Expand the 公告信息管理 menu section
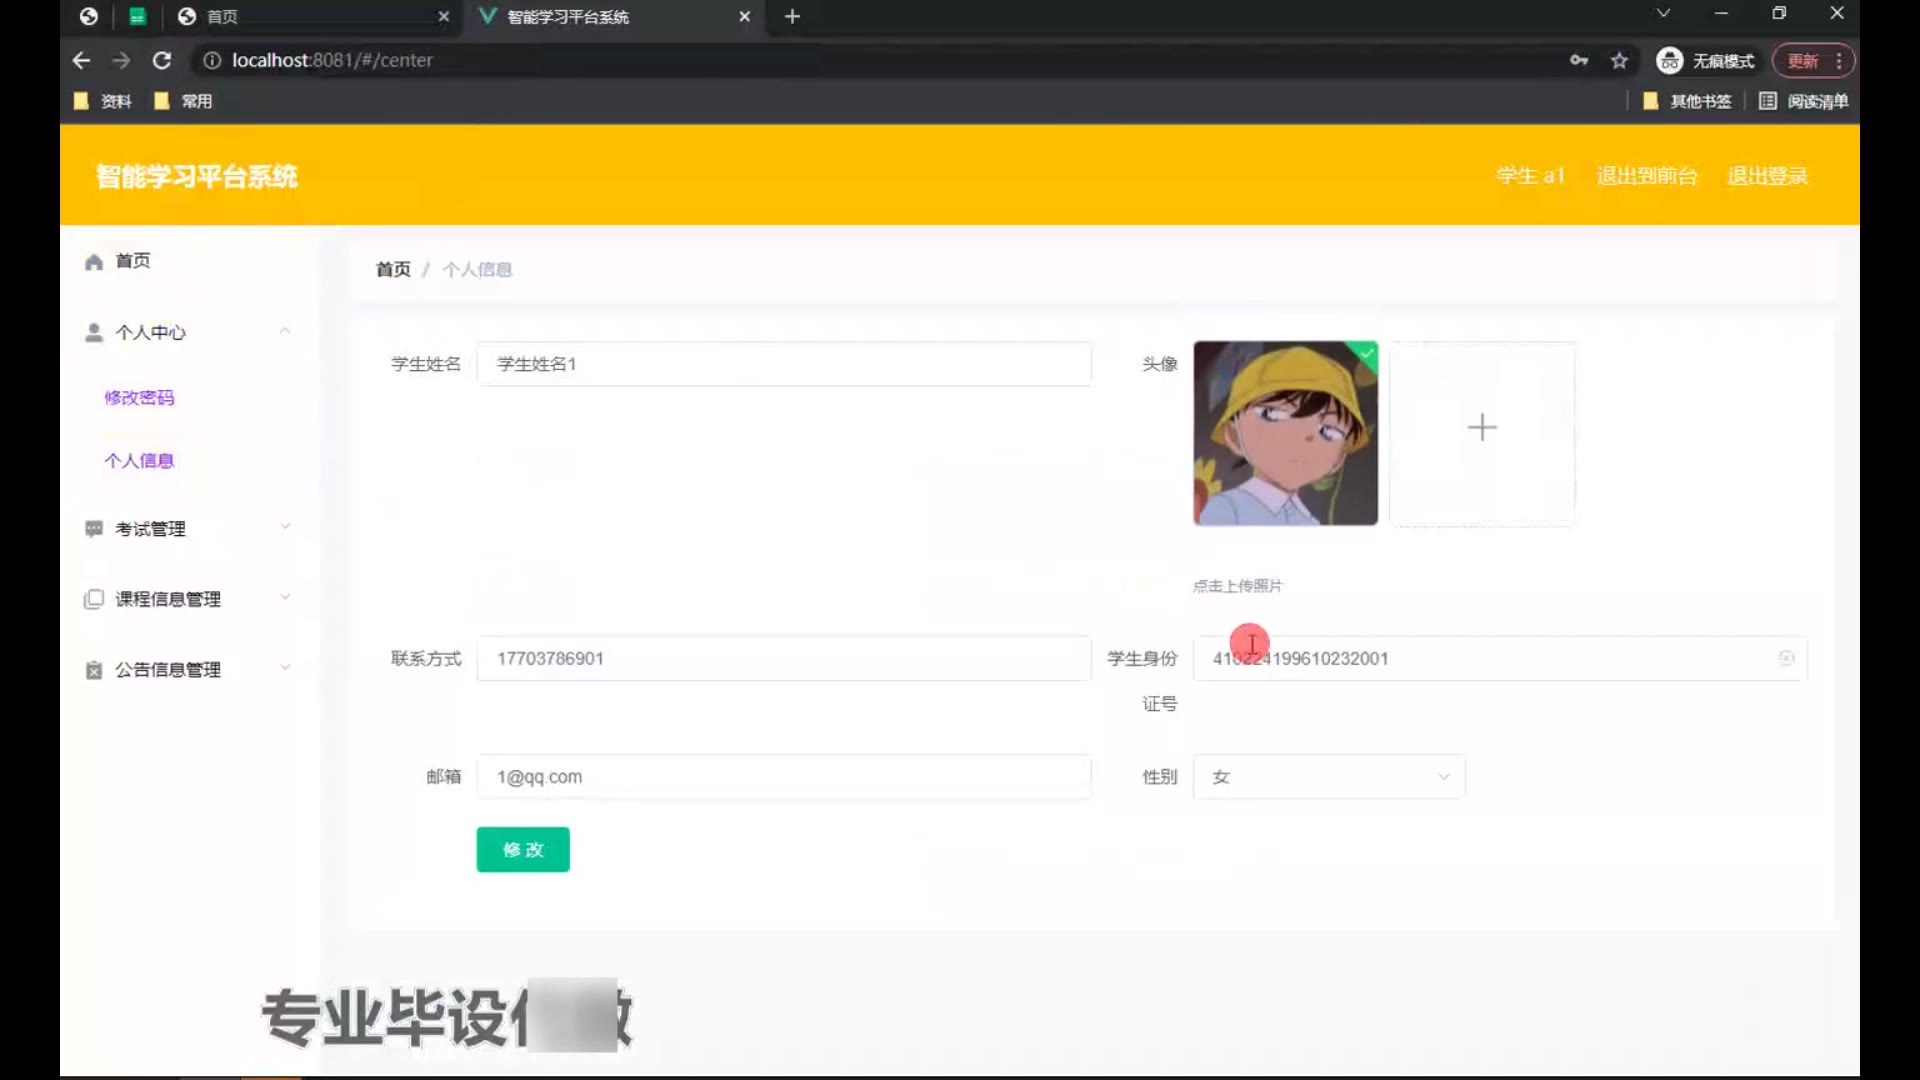The image size is (1920, 1080). click(285, 668)
